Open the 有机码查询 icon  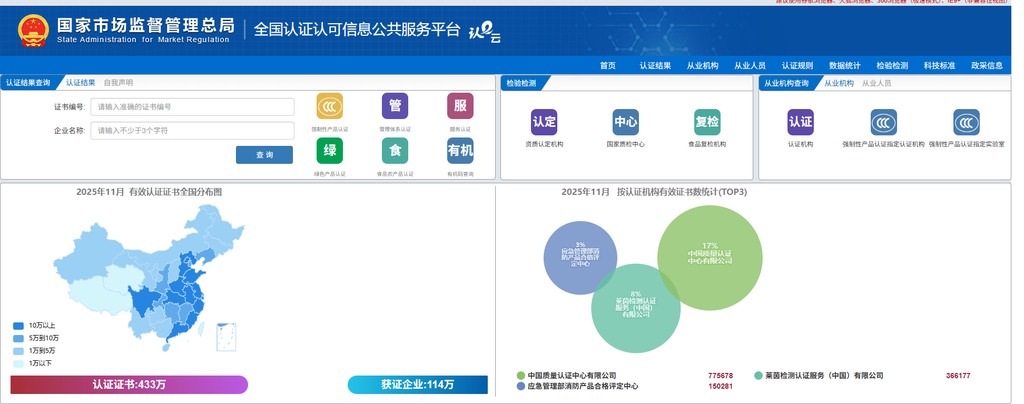[460, 151]
